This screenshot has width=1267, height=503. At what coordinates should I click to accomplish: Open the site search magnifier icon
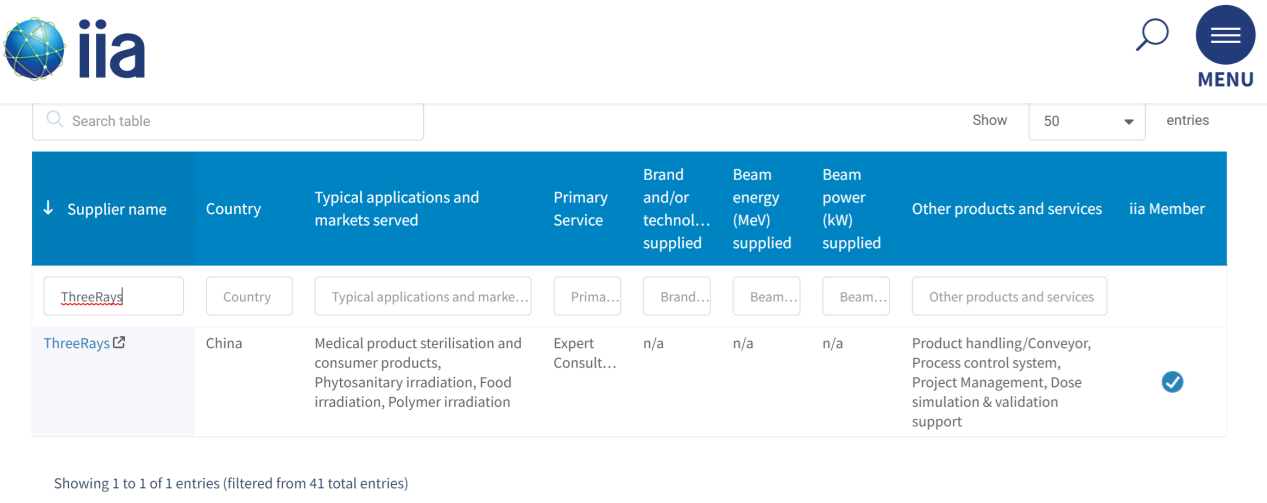pos(1152,34)
